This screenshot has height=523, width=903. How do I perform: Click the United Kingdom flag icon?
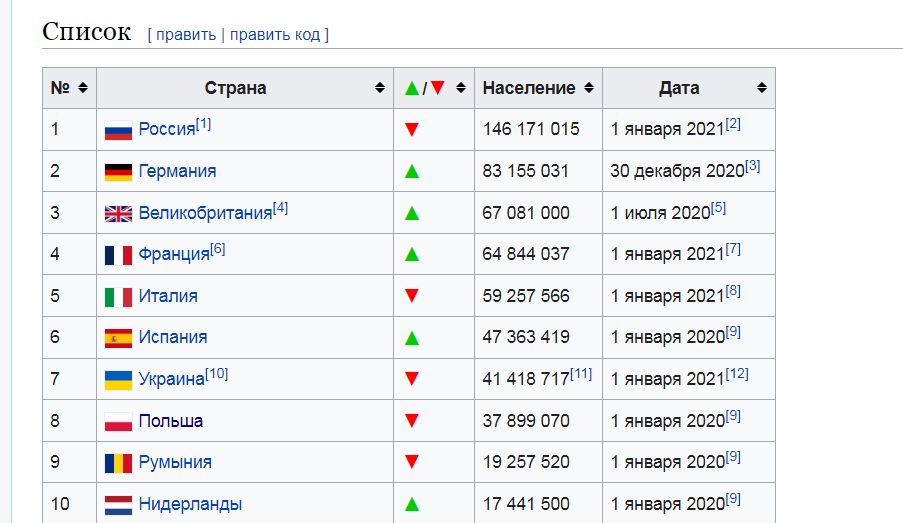(118, 214)
